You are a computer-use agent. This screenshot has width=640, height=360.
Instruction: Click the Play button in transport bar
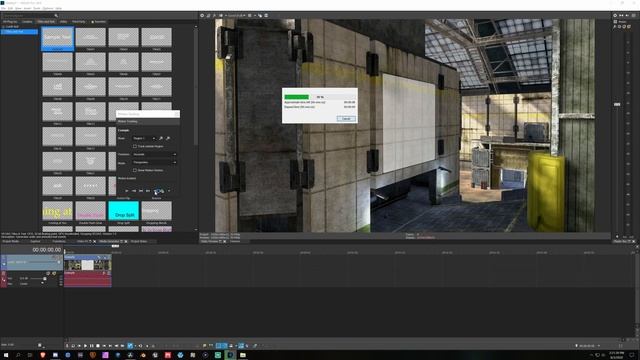[85, 346]
